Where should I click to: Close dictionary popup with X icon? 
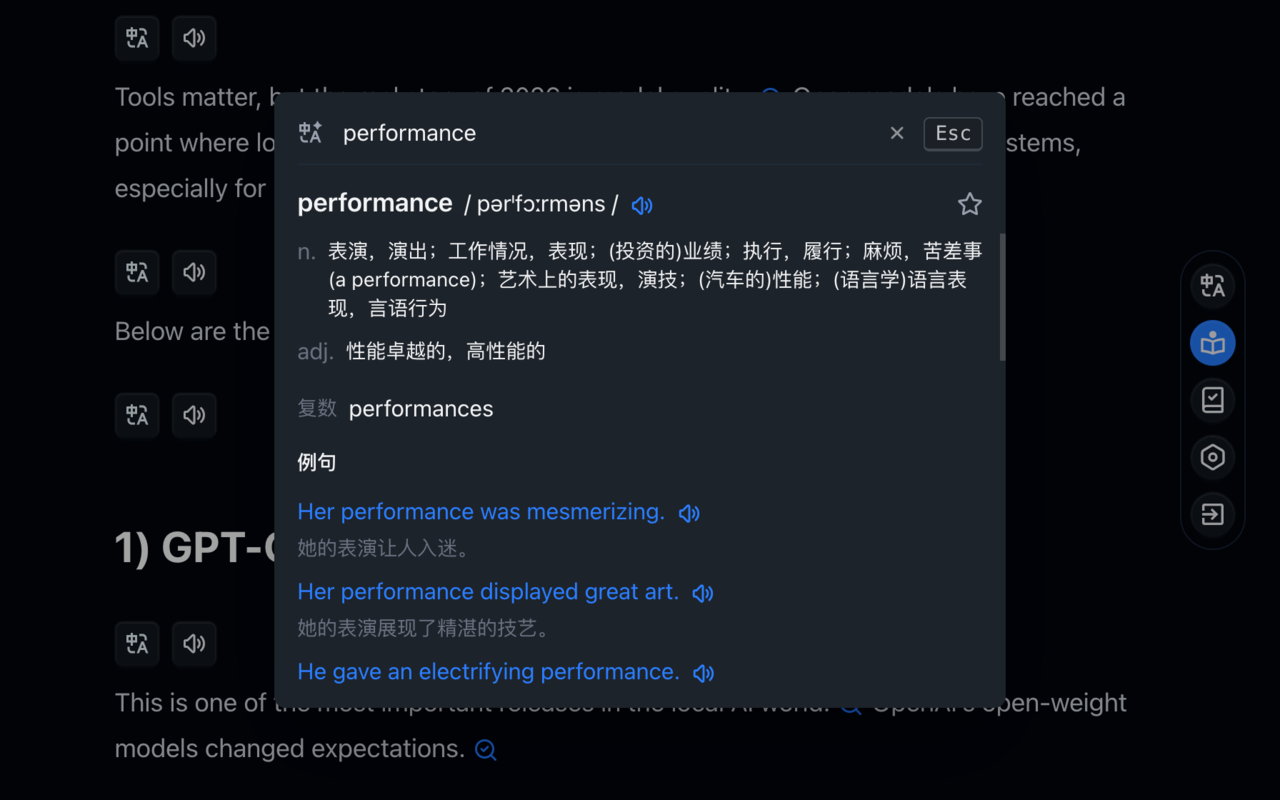(897, 133)
